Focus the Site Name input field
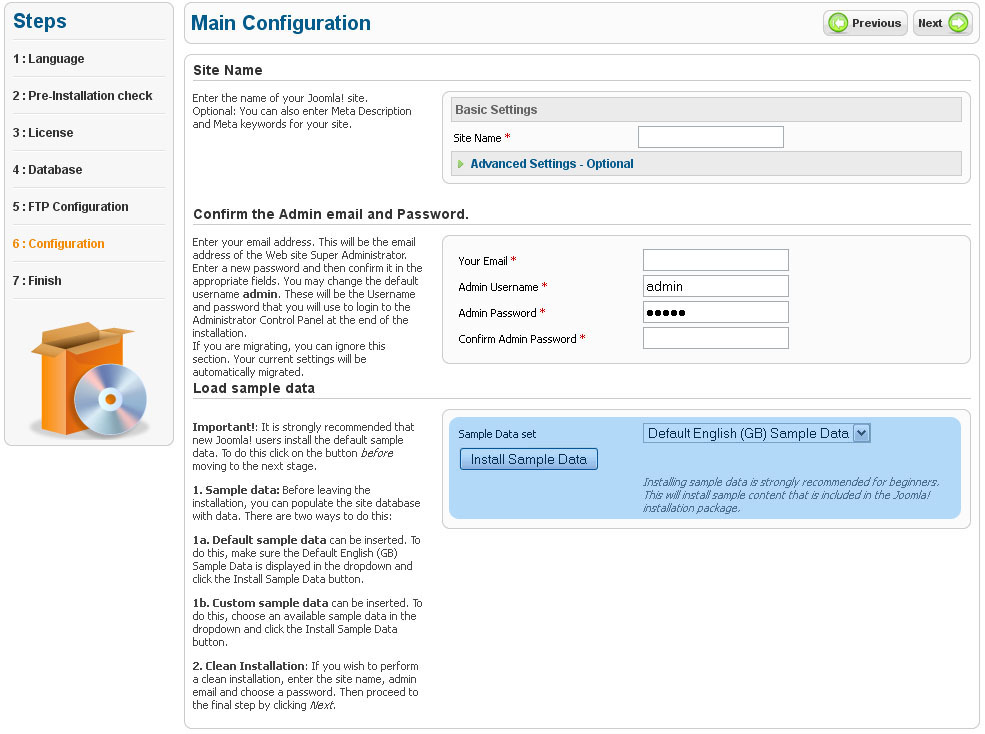The height and width of the screenshot is (734, 985). click(710, 137)
